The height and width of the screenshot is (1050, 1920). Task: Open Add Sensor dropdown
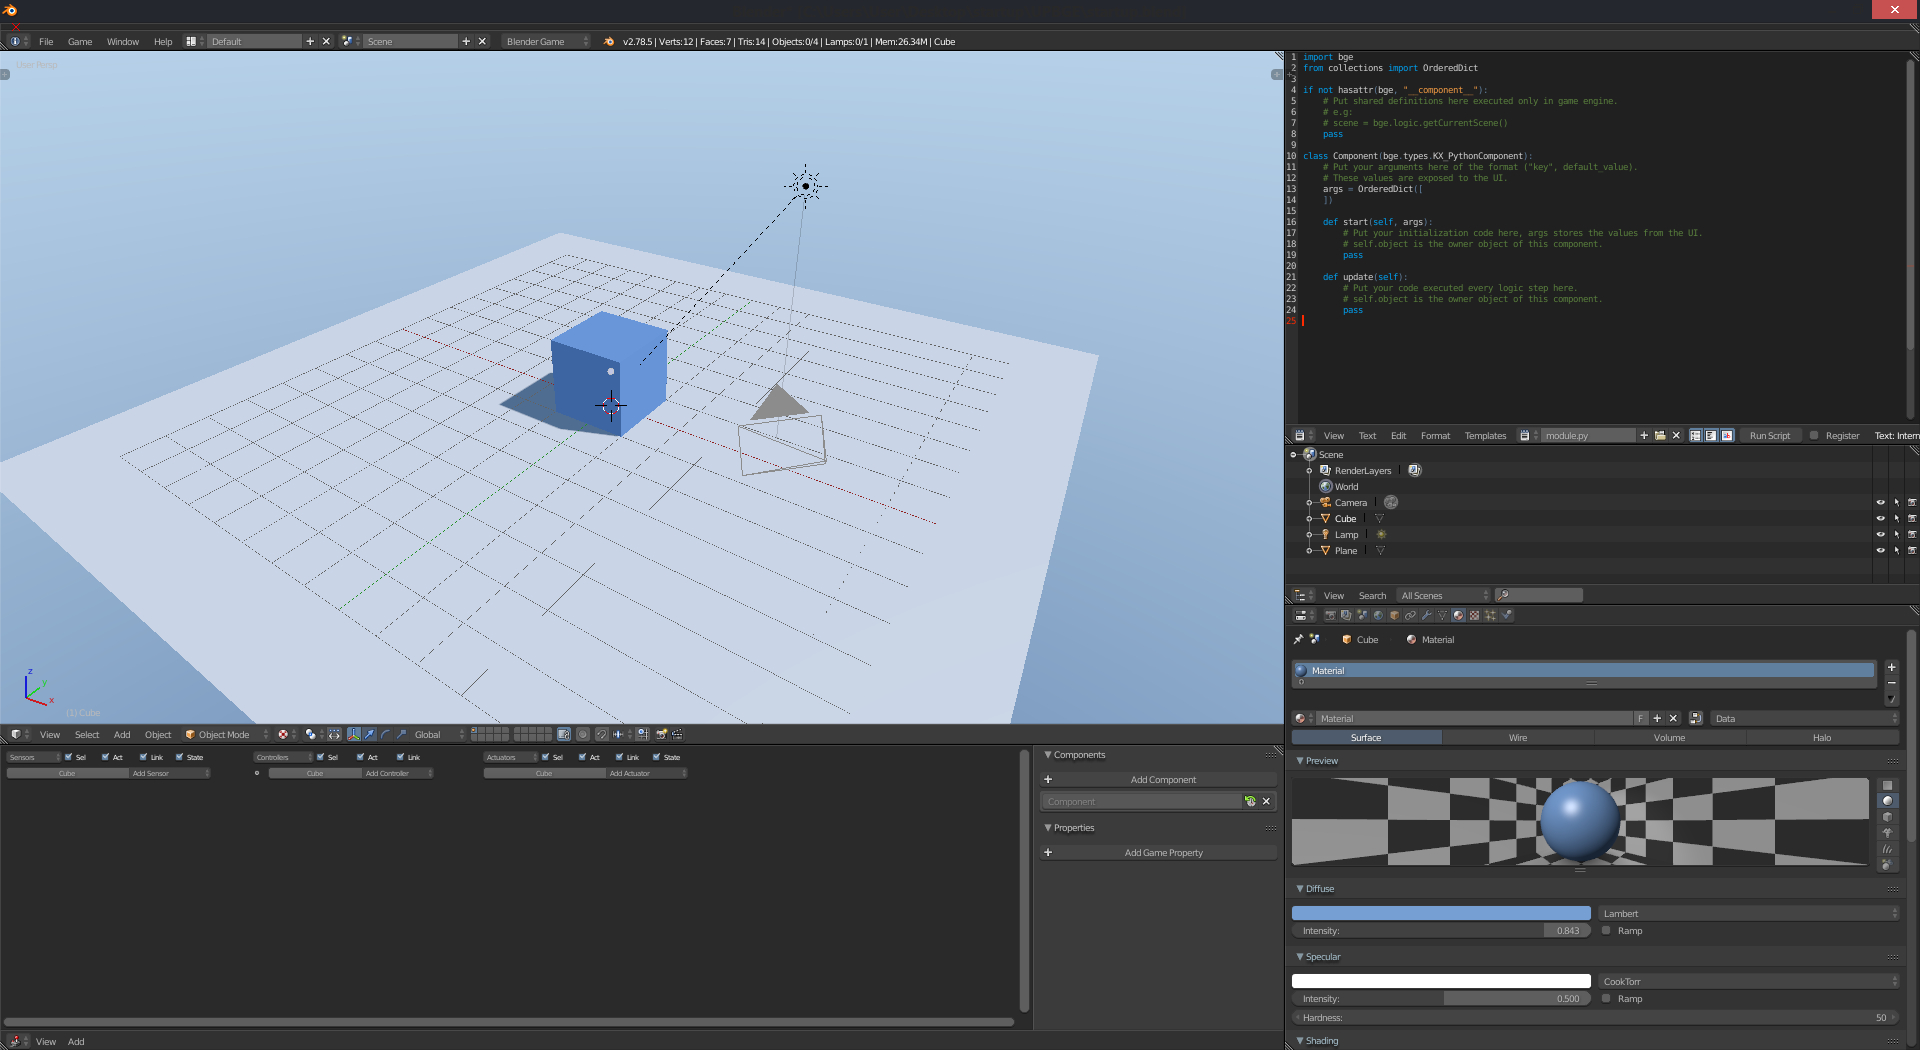pyautogui.click(x=170, y=773)
